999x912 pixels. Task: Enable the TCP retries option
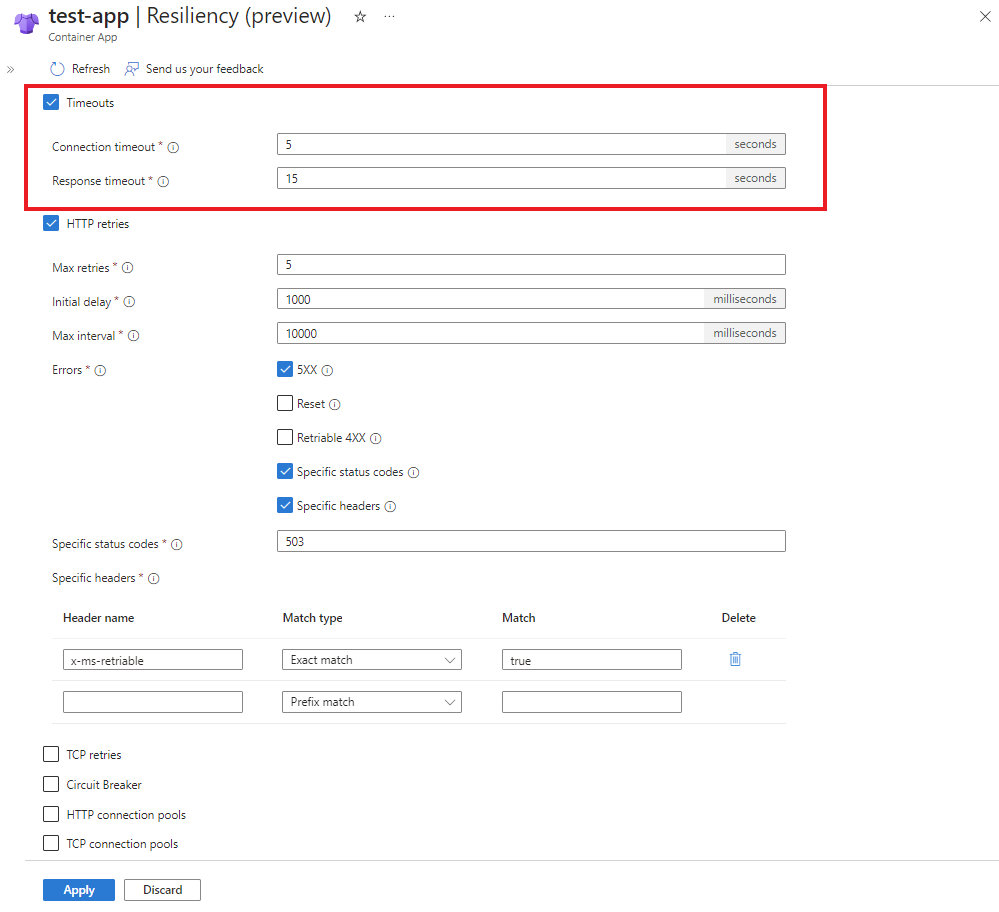click(51, 754)
